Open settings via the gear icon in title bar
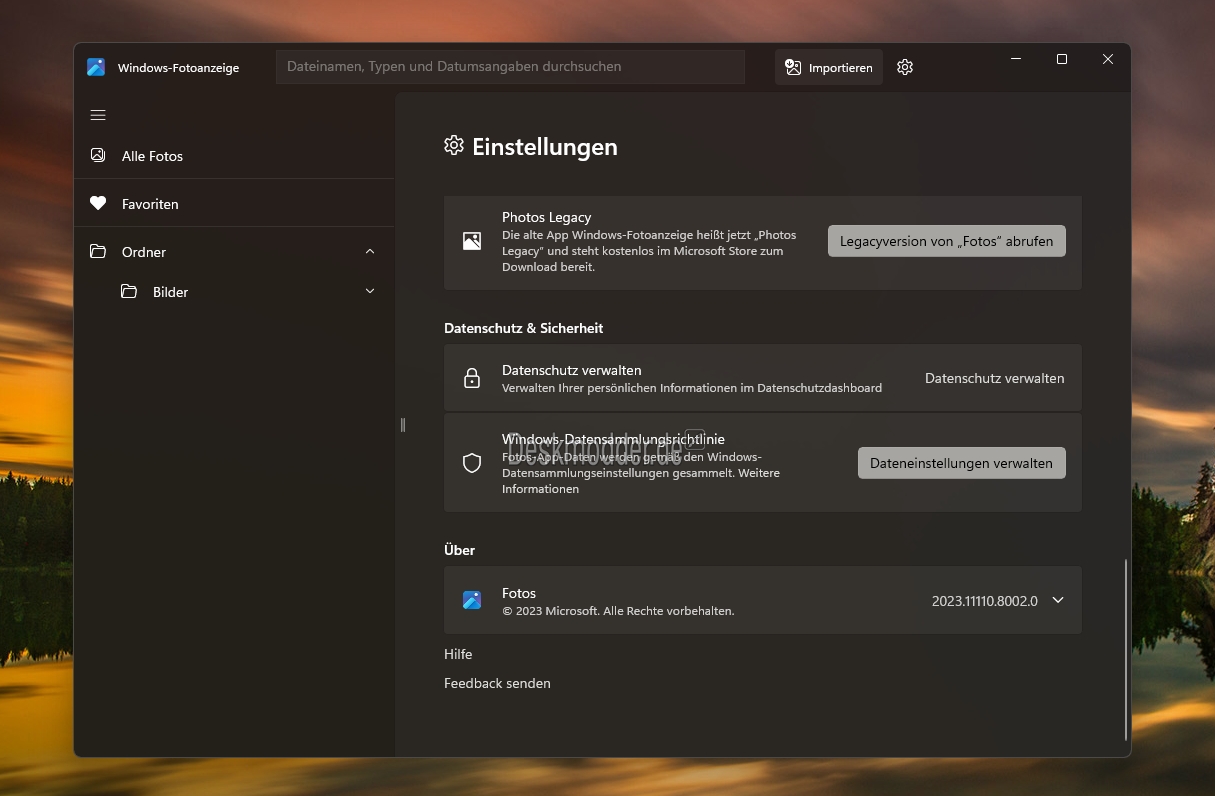The width and height of the screenshot is (1215, 796). pos(905,67)
